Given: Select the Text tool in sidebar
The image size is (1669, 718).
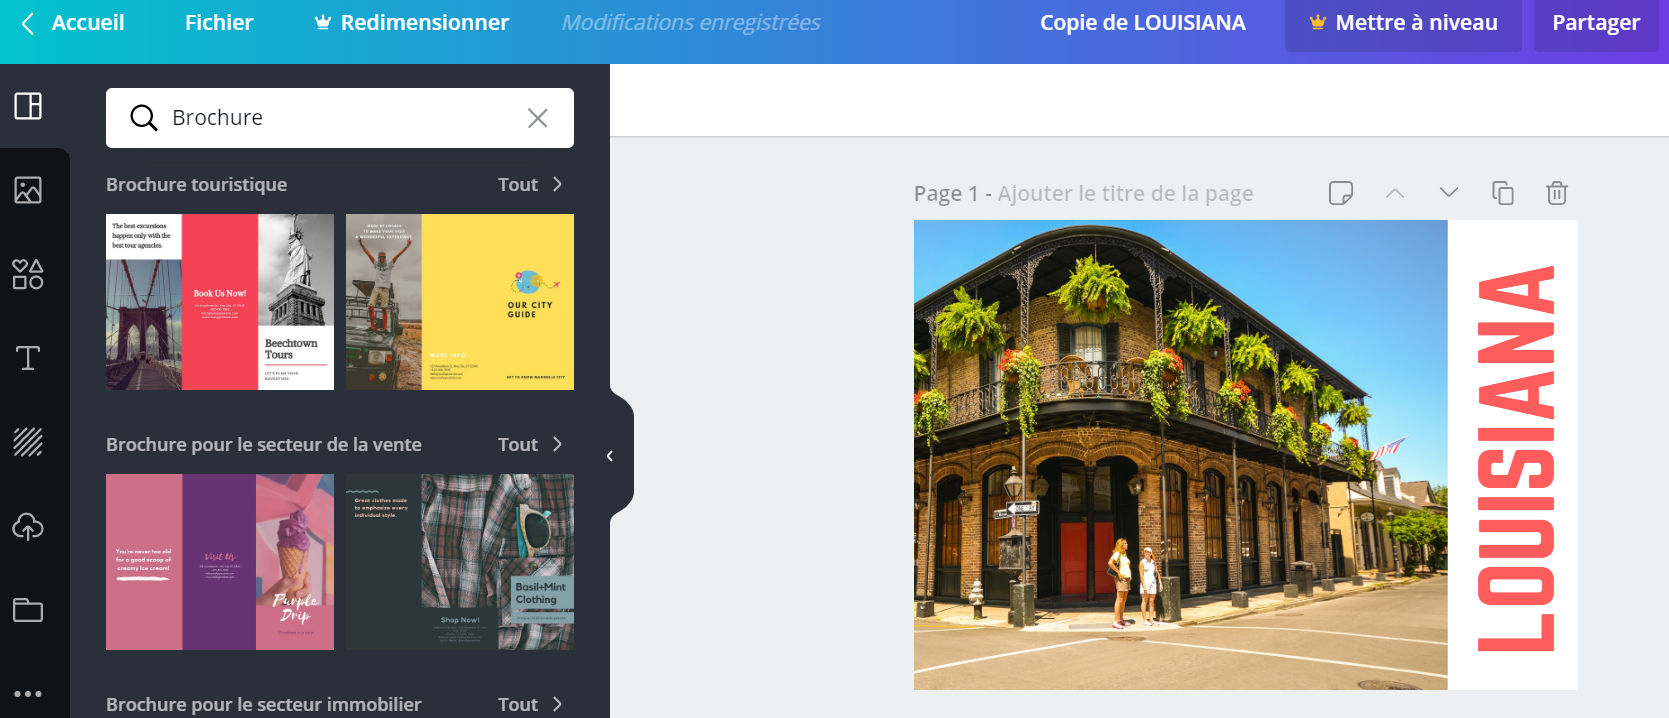Looking at the screenshot, I should click(28, 358).
